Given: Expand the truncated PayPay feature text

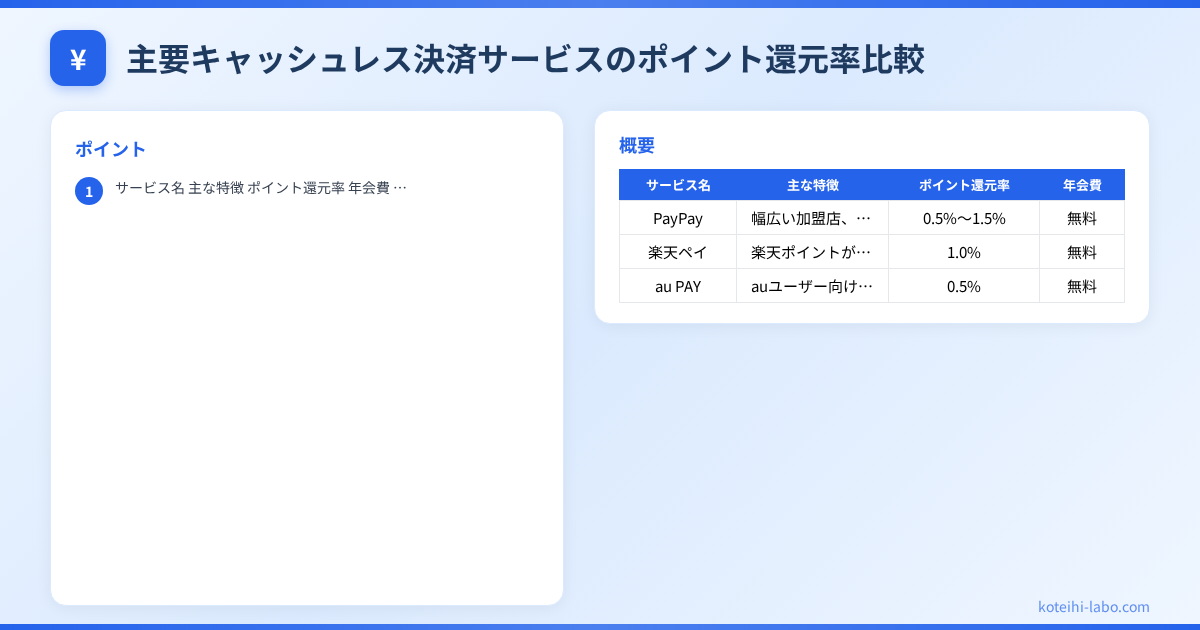Looking at the screenshot, I should (812, 218).
